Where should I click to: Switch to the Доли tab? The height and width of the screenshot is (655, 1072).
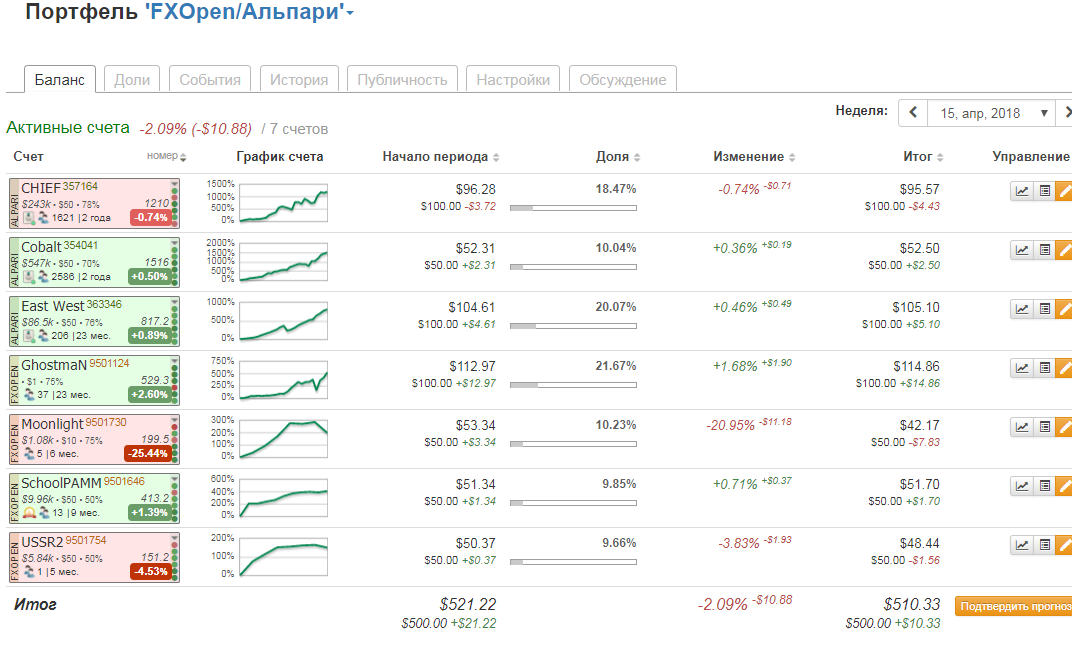tap(132, 80)
